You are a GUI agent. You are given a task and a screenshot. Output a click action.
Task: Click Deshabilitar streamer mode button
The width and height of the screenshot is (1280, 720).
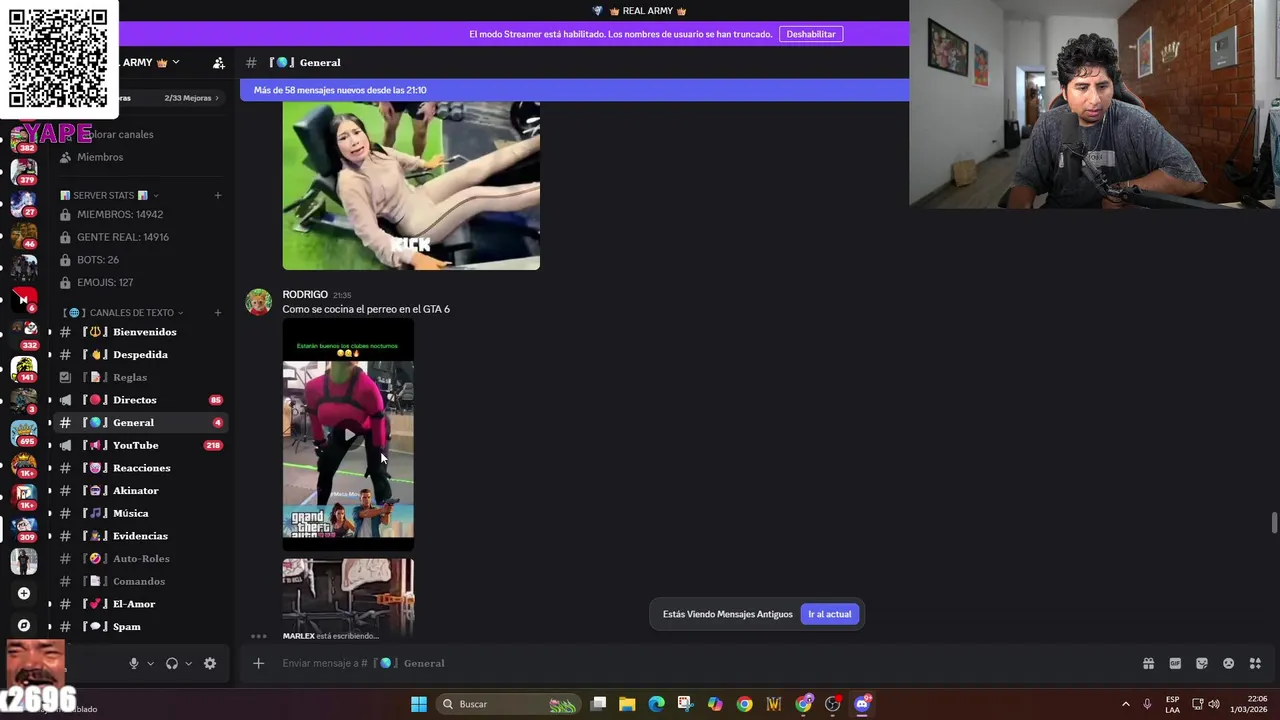click(x=810, y=34)
